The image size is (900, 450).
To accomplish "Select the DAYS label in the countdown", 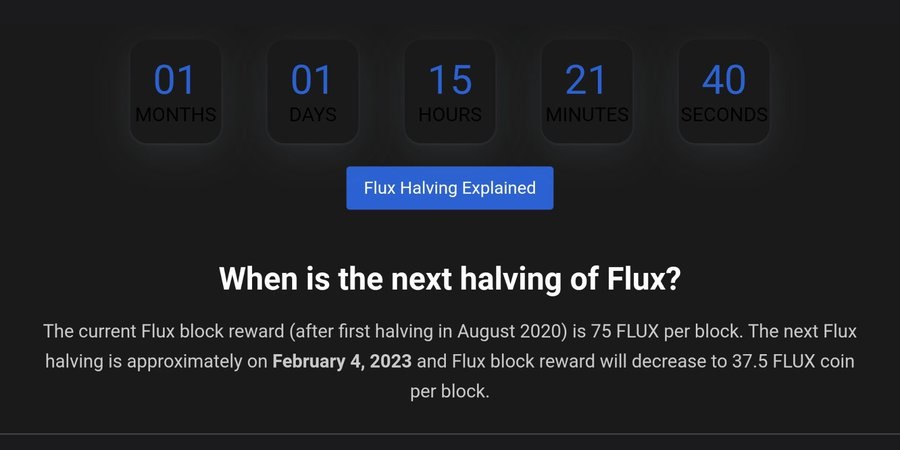I will [x=312, y=115].
